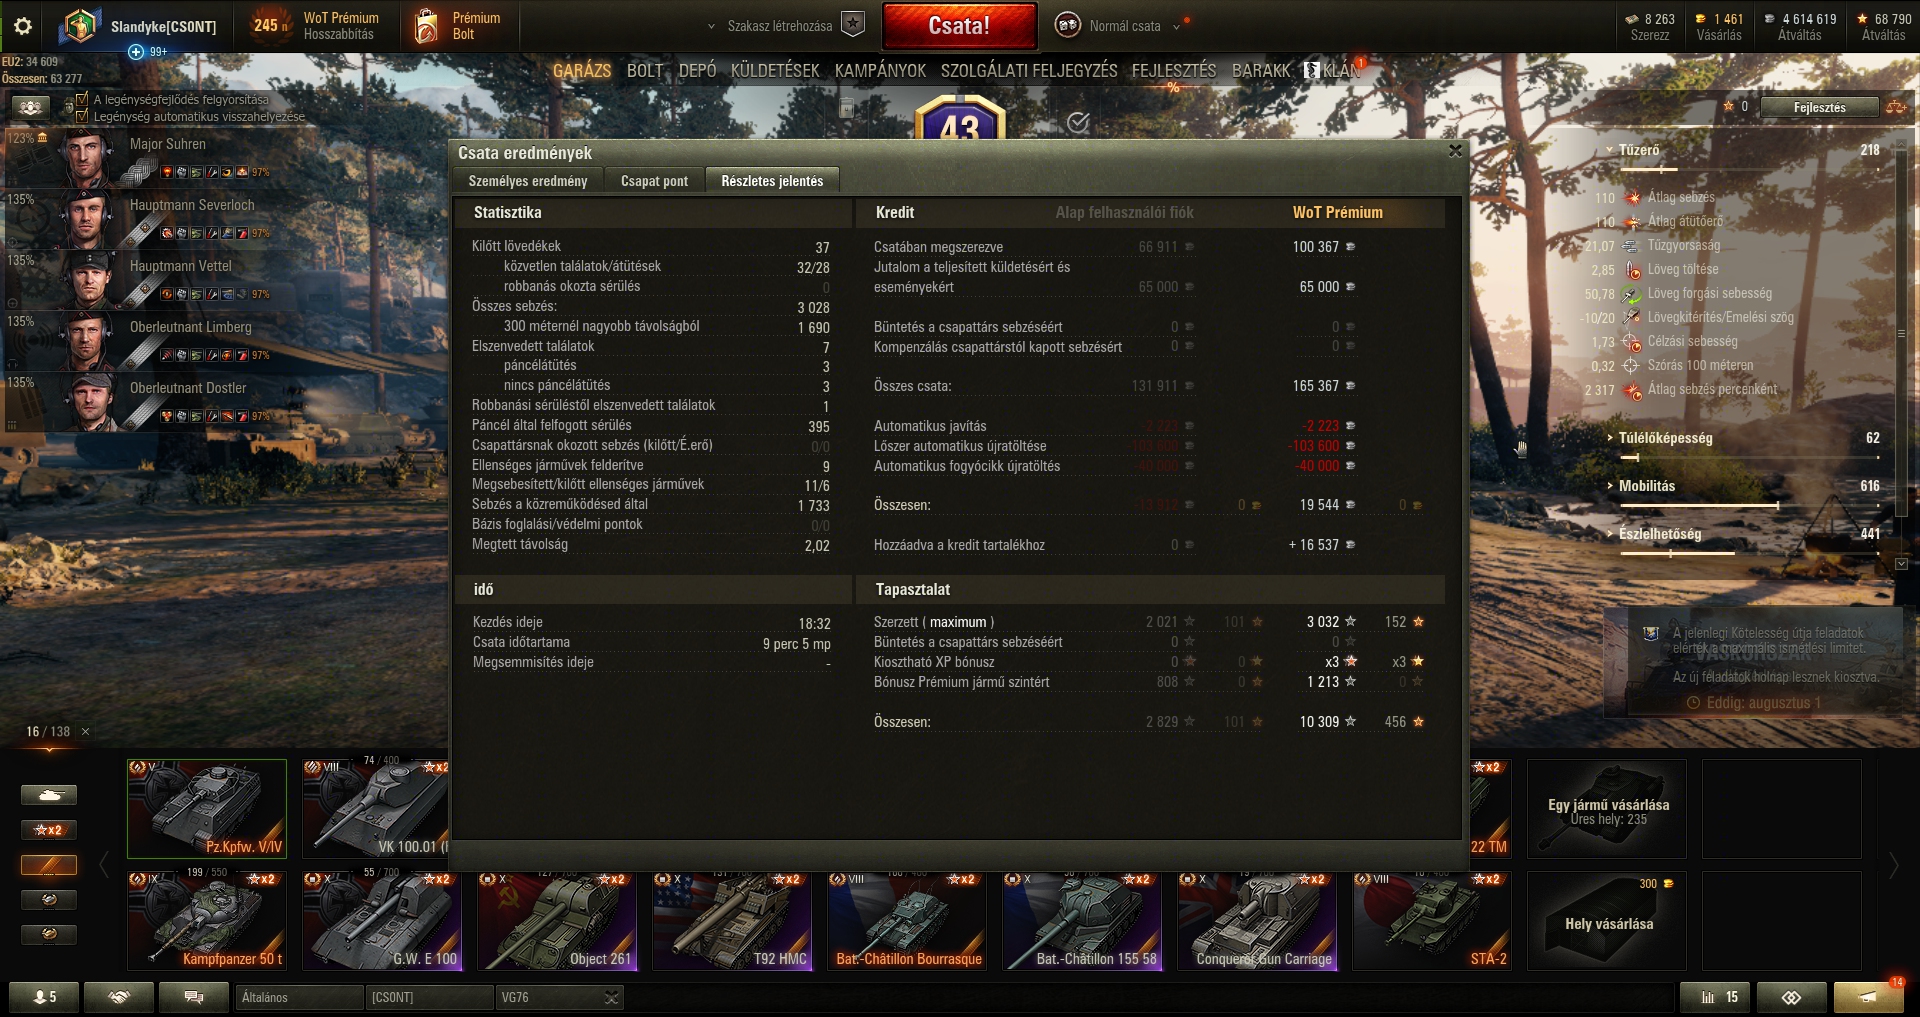The width and height of the screenshot is (1920, 1017).
Task: Select the Bat.-Châtillon Bourrasque tank
Action: click(x=907, y=920)
